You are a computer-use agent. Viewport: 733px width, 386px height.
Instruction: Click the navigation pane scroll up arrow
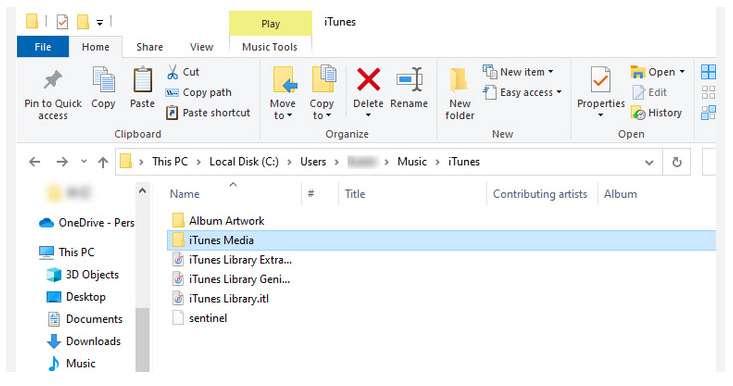tap(143, 191)
